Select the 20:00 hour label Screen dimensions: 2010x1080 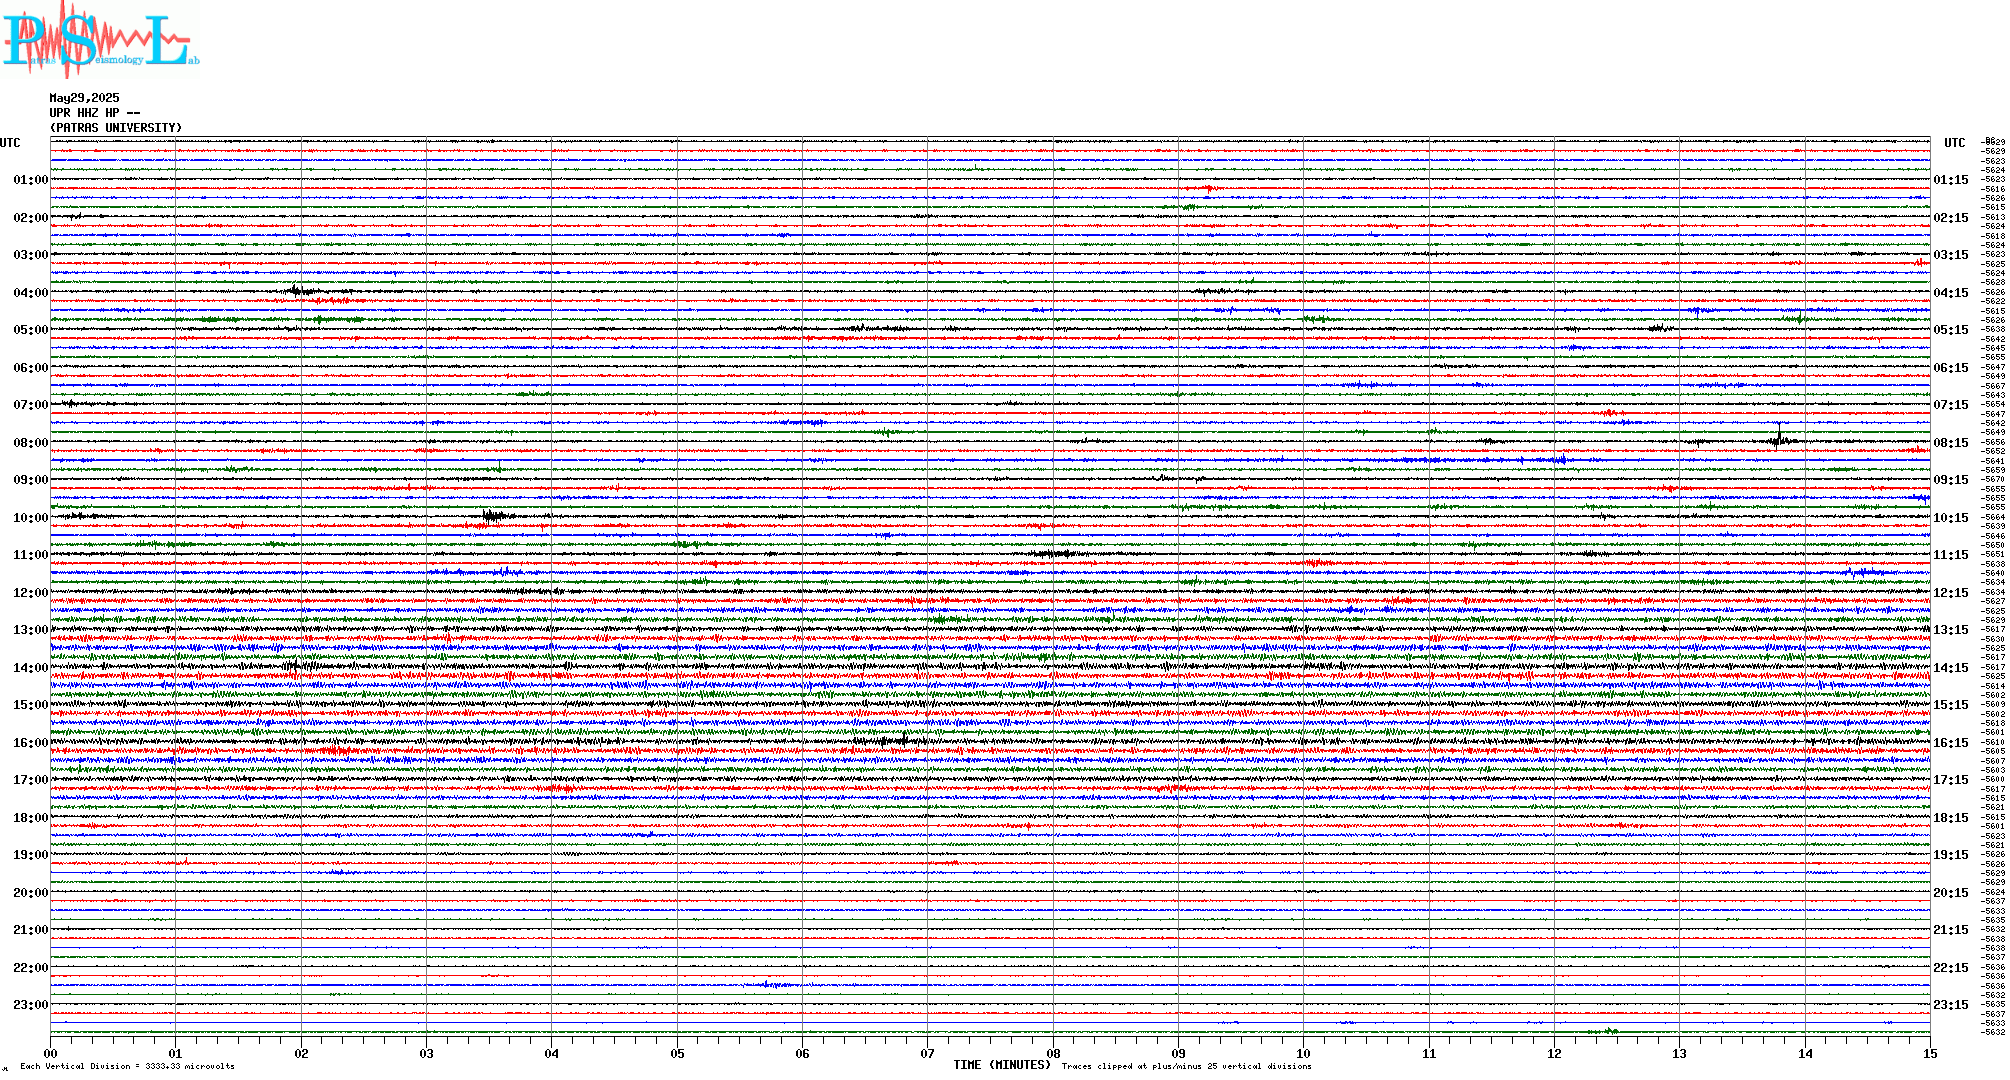(x=31, y=893)
